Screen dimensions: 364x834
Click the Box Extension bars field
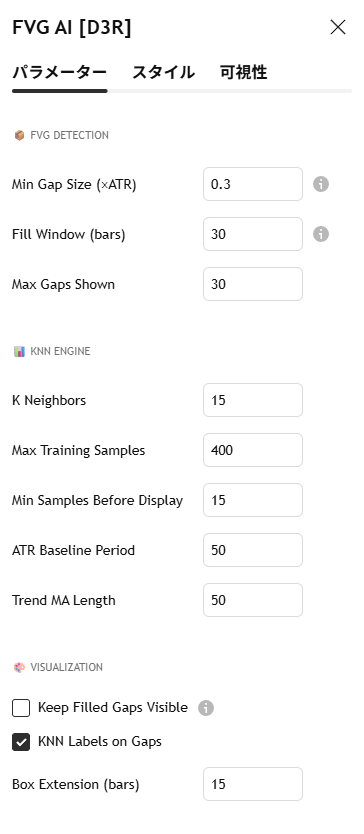(253, 784)
